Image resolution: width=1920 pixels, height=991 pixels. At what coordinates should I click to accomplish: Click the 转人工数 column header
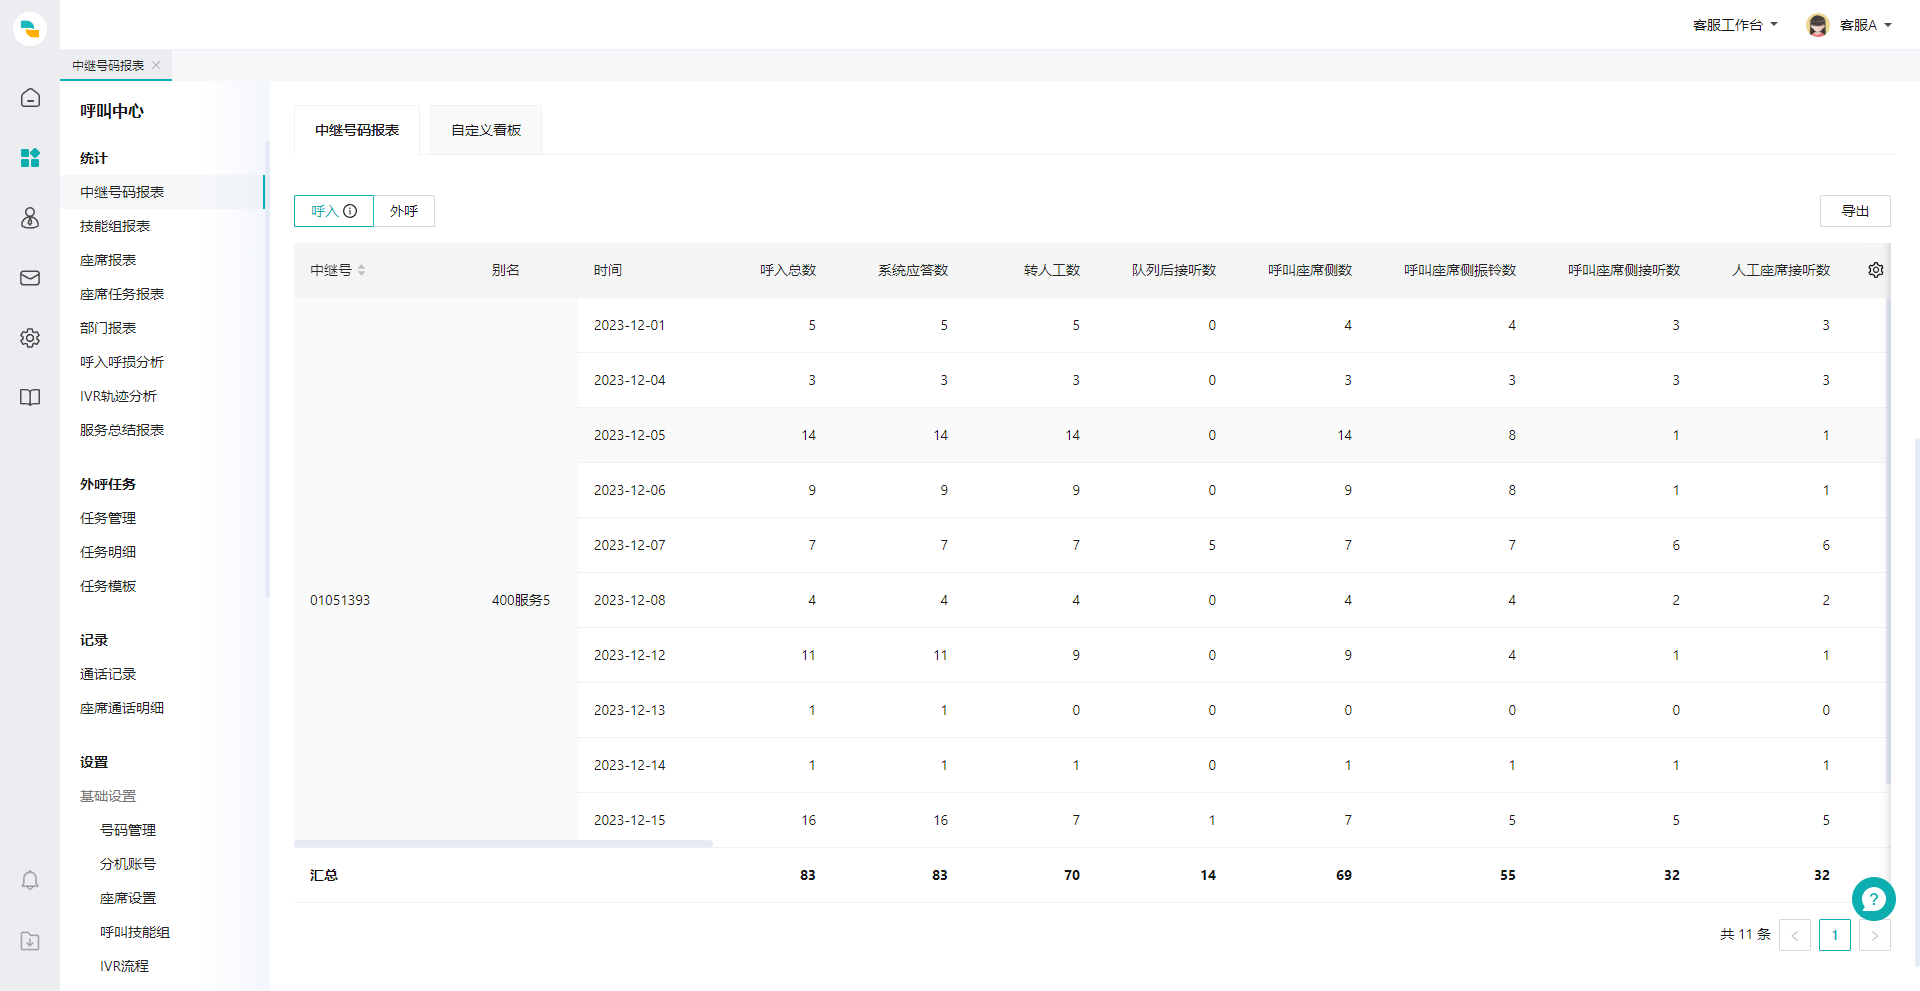pyautogui.click(x=1052, y=270)
